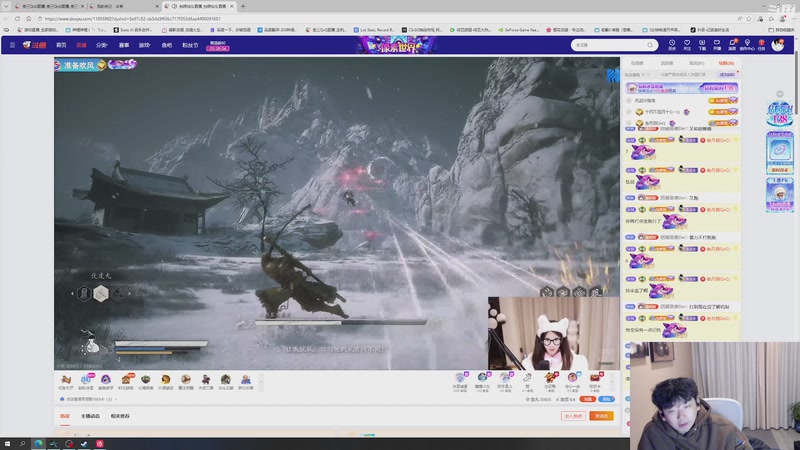Reload the page with the refresh icon
The width and height of the screenshot is (800, 450).
point(17,19)
